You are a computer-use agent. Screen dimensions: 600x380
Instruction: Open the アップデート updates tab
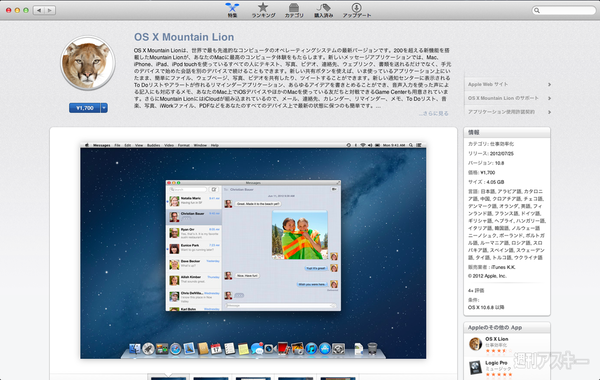[357, 10]
